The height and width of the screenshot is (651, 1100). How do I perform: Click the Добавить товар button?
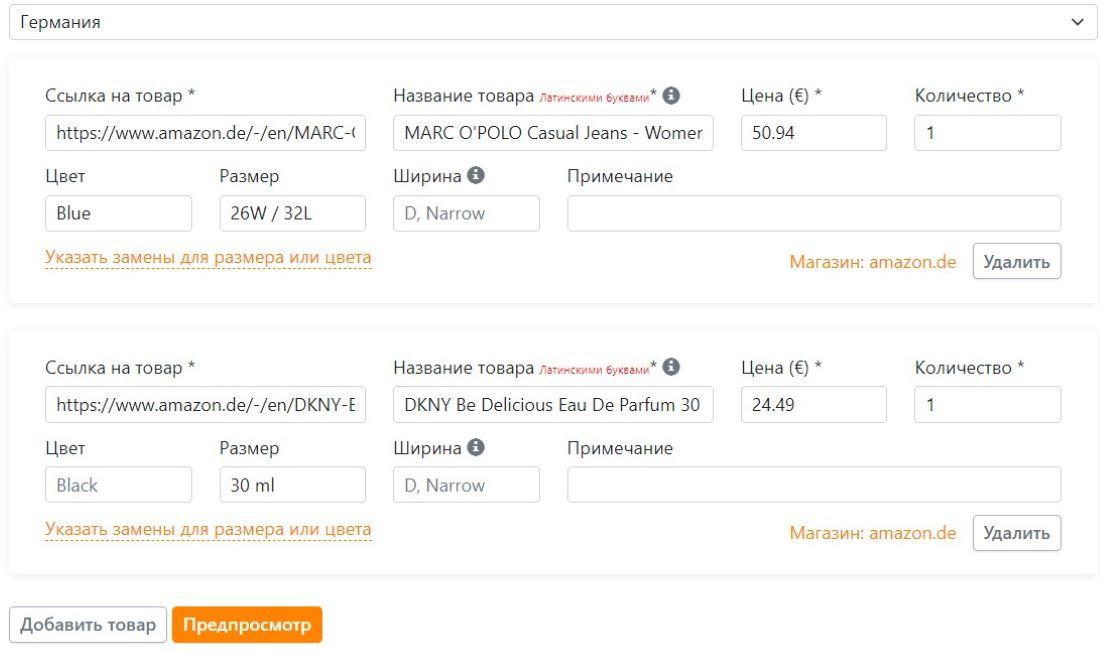(x=88, y=625)
